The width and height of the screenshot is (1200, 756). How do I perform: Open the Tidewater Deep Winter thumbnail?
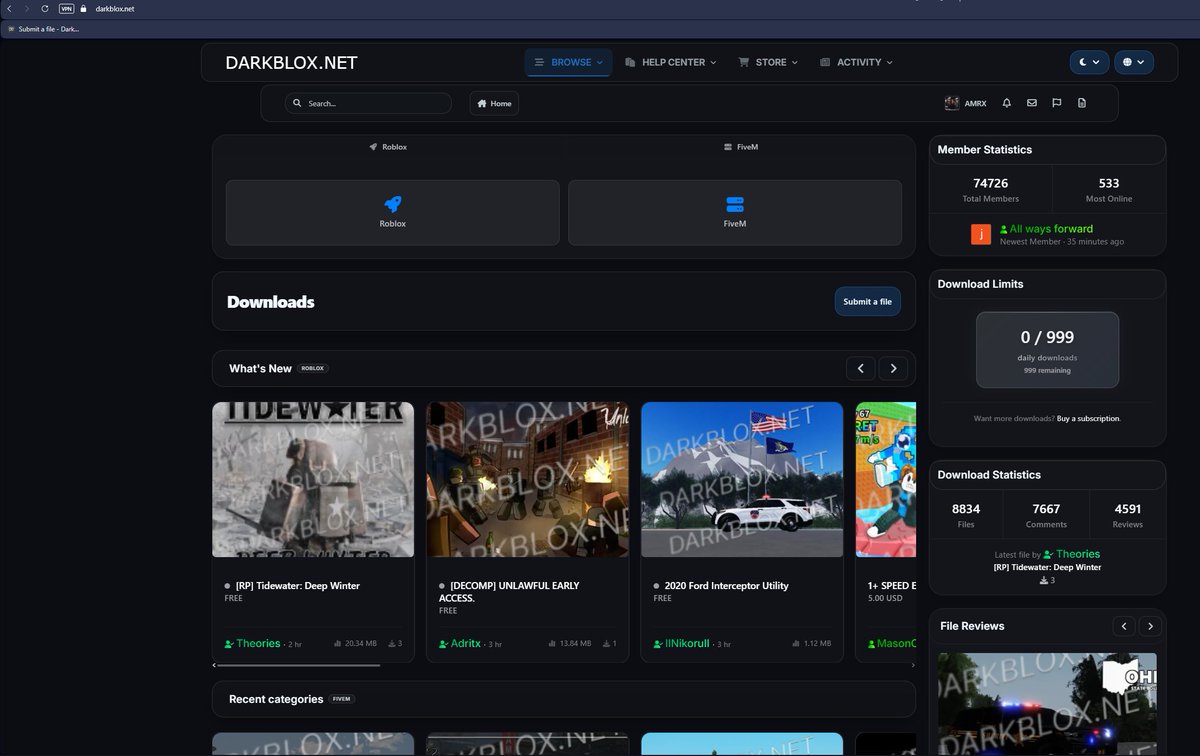click(313, 480)
